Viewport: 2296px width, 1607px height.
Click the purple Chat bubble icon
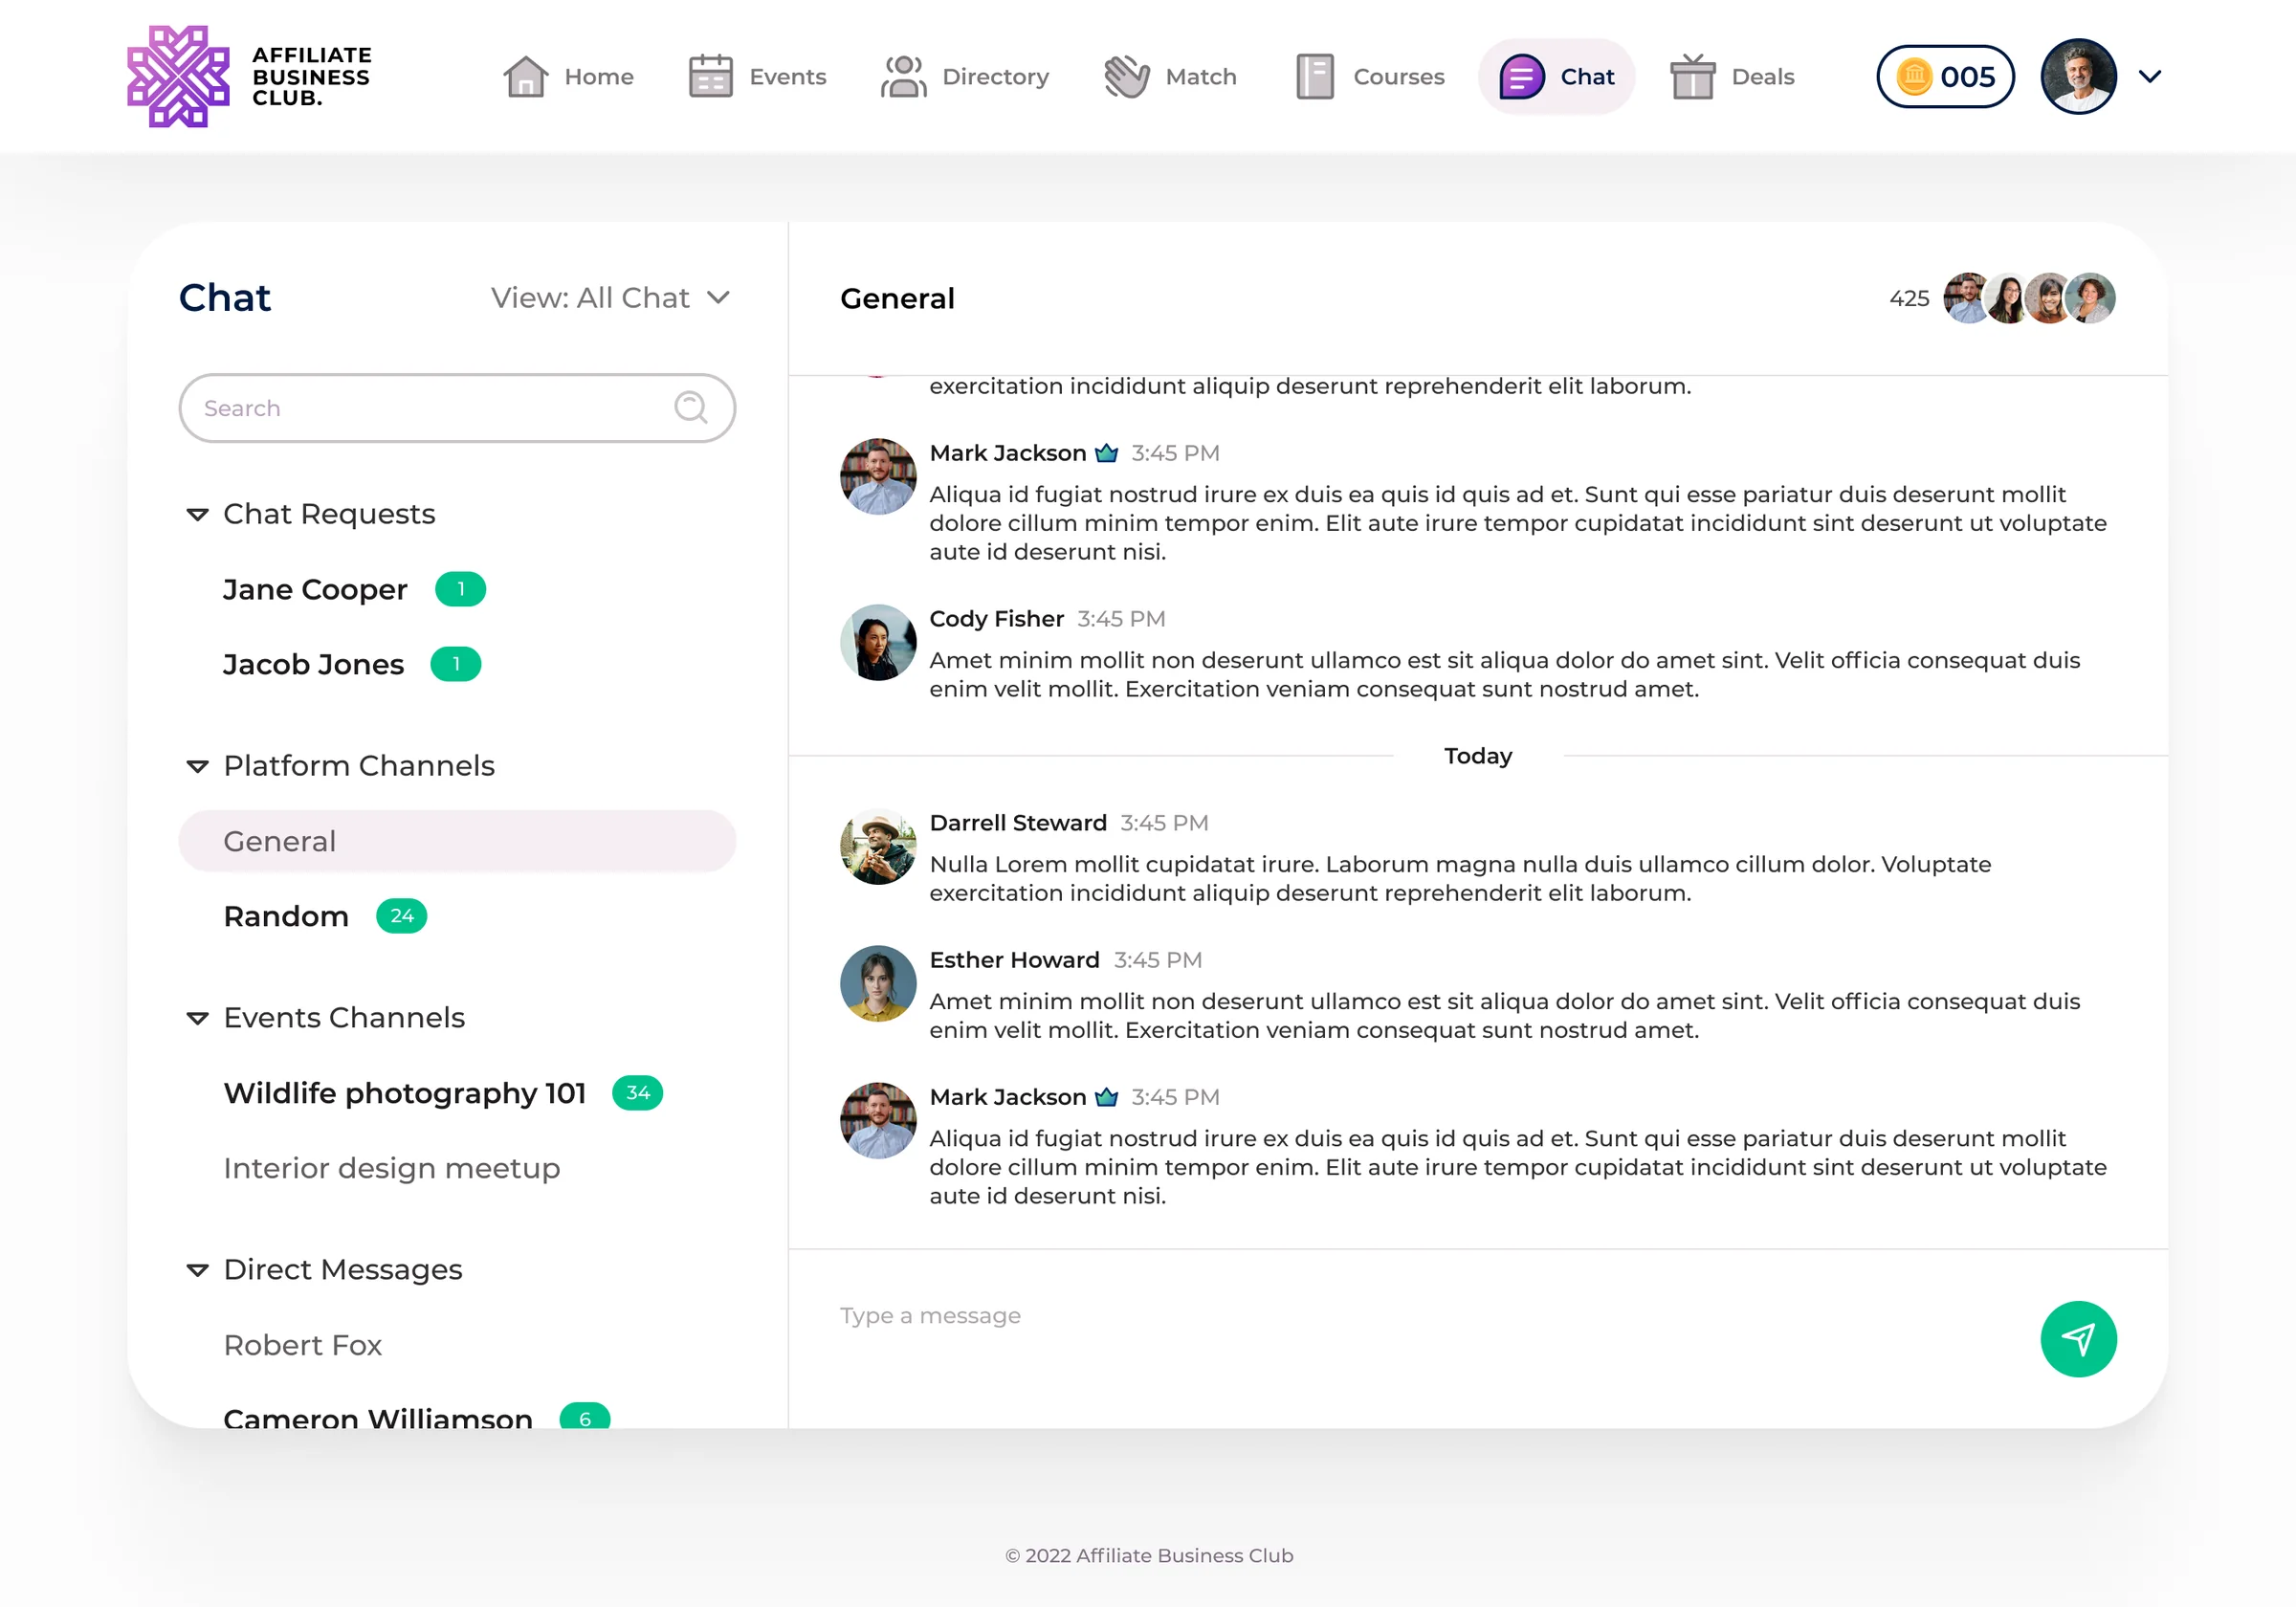[1521, 76]
